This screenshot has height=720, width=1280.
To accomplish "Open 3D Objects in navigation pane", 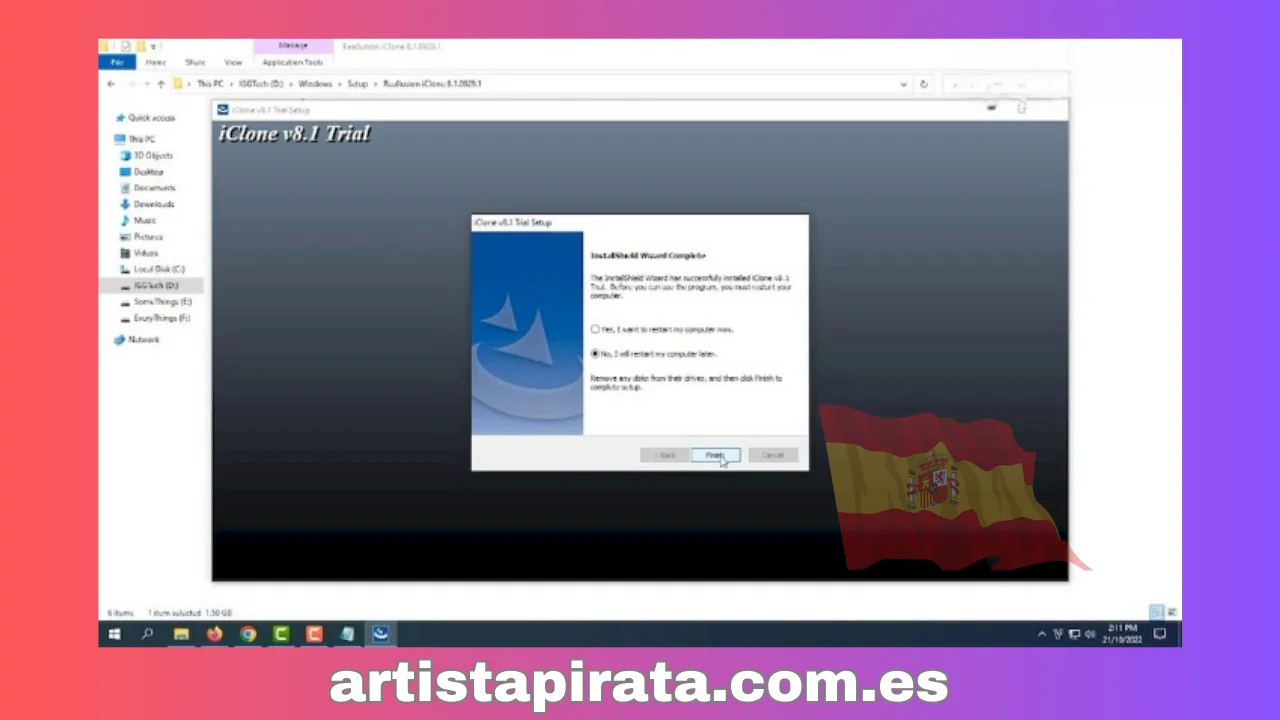I will [147, 155].
